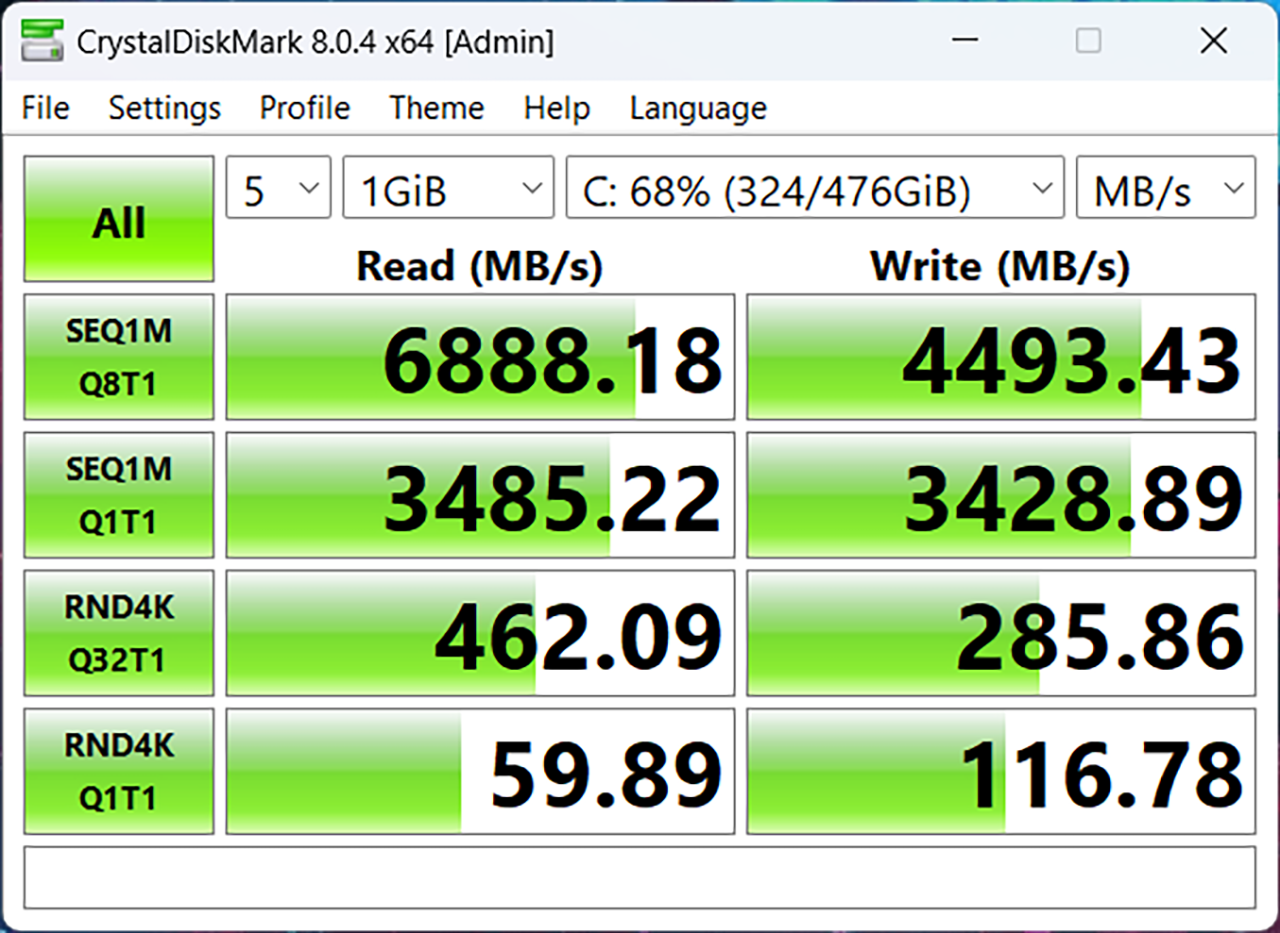Click the SEQ1M Q8T1 write result 4493.43
Image resolution: width=1280 pixels, height=933 pixels.
[x=1001, y=357]
